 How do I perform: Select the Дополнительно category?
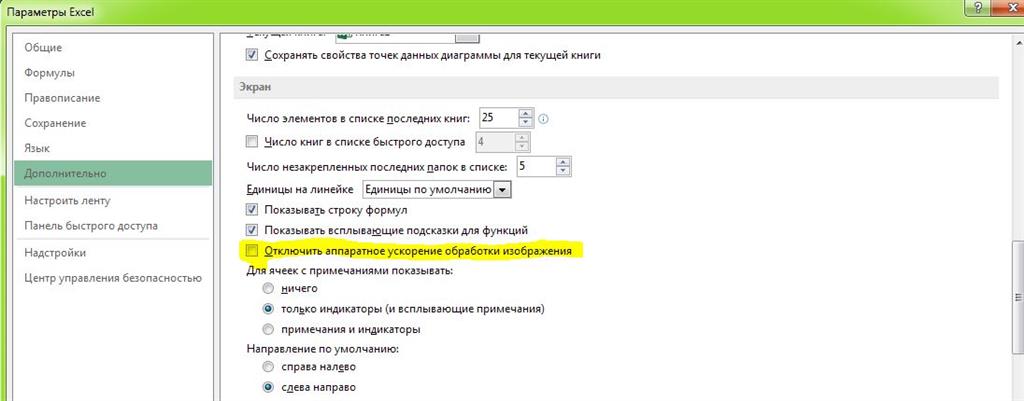pyautogui.click(x=113, y=174)
